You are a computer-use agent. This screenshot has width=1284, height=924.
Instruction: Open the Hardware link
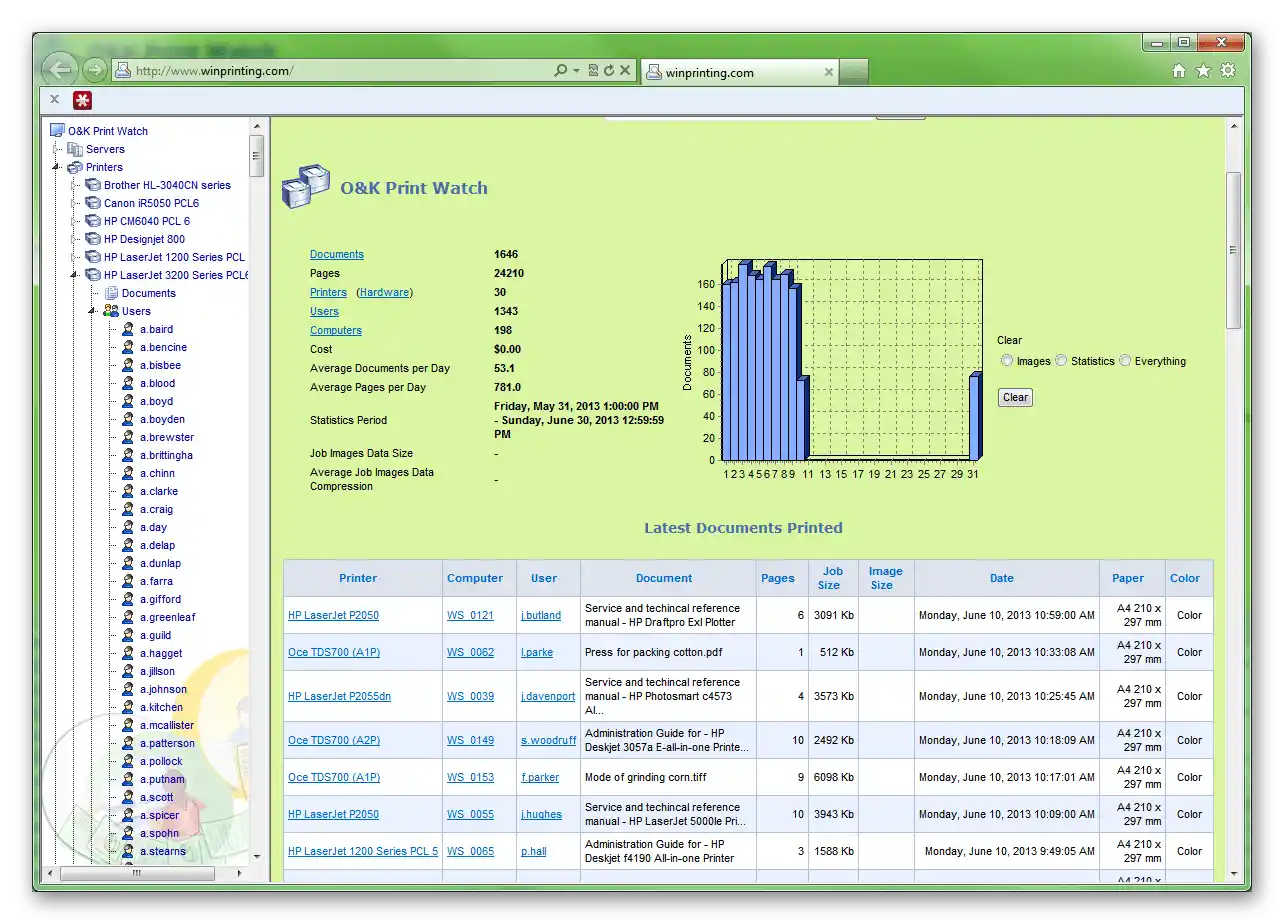[385, 292]
